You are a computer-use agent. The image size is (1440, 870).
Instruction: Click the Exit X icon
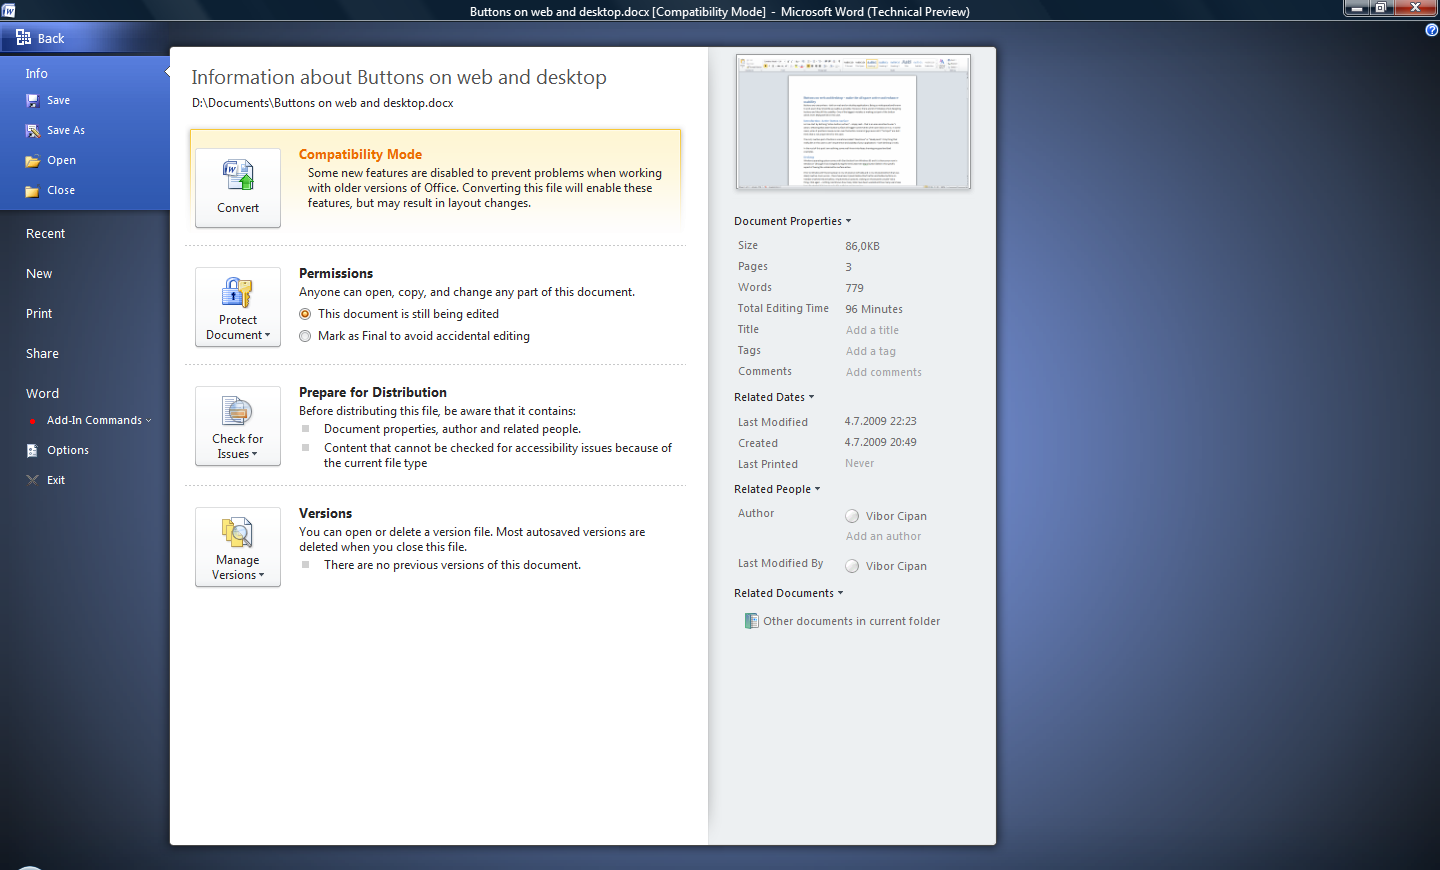pos(32,480)
